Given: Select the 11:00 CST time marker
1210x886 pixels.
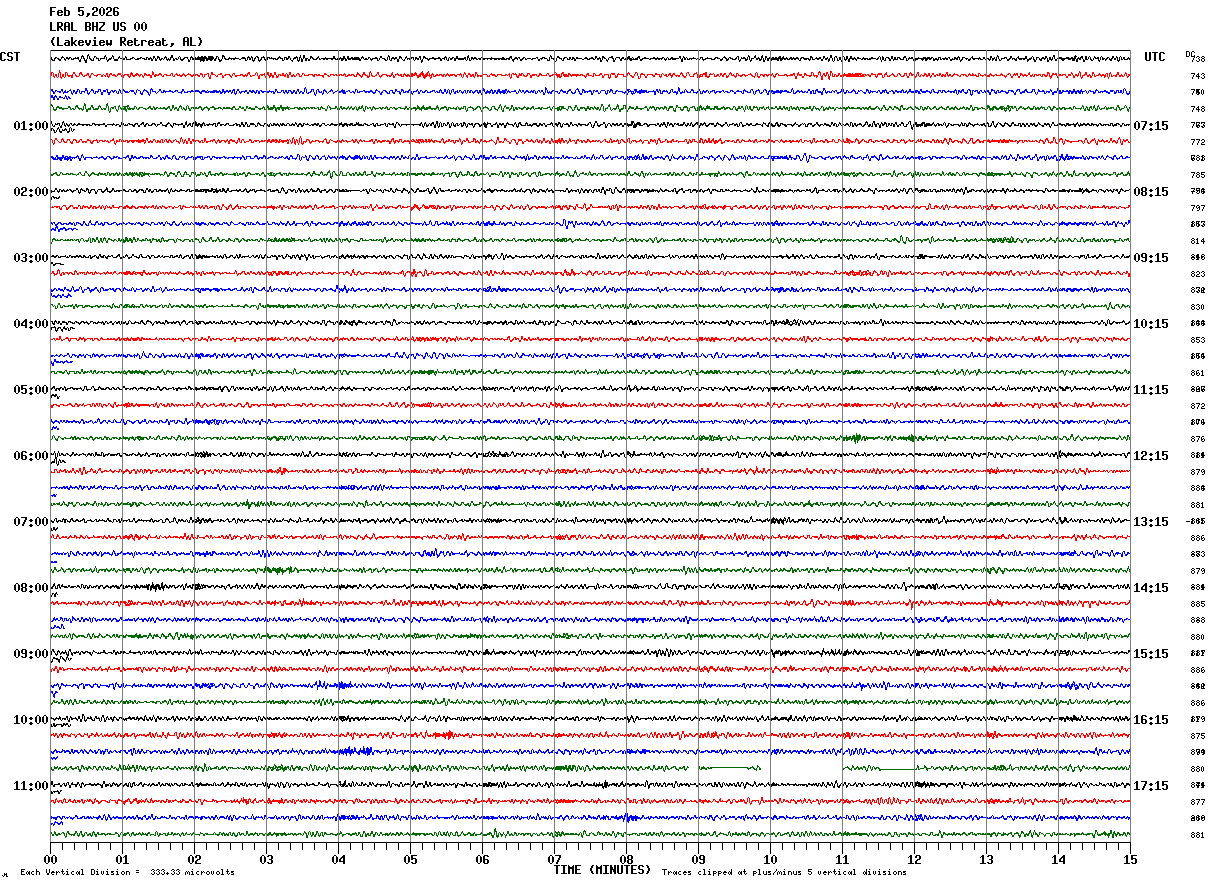Looking at the screenshot, I should (30, 786).
